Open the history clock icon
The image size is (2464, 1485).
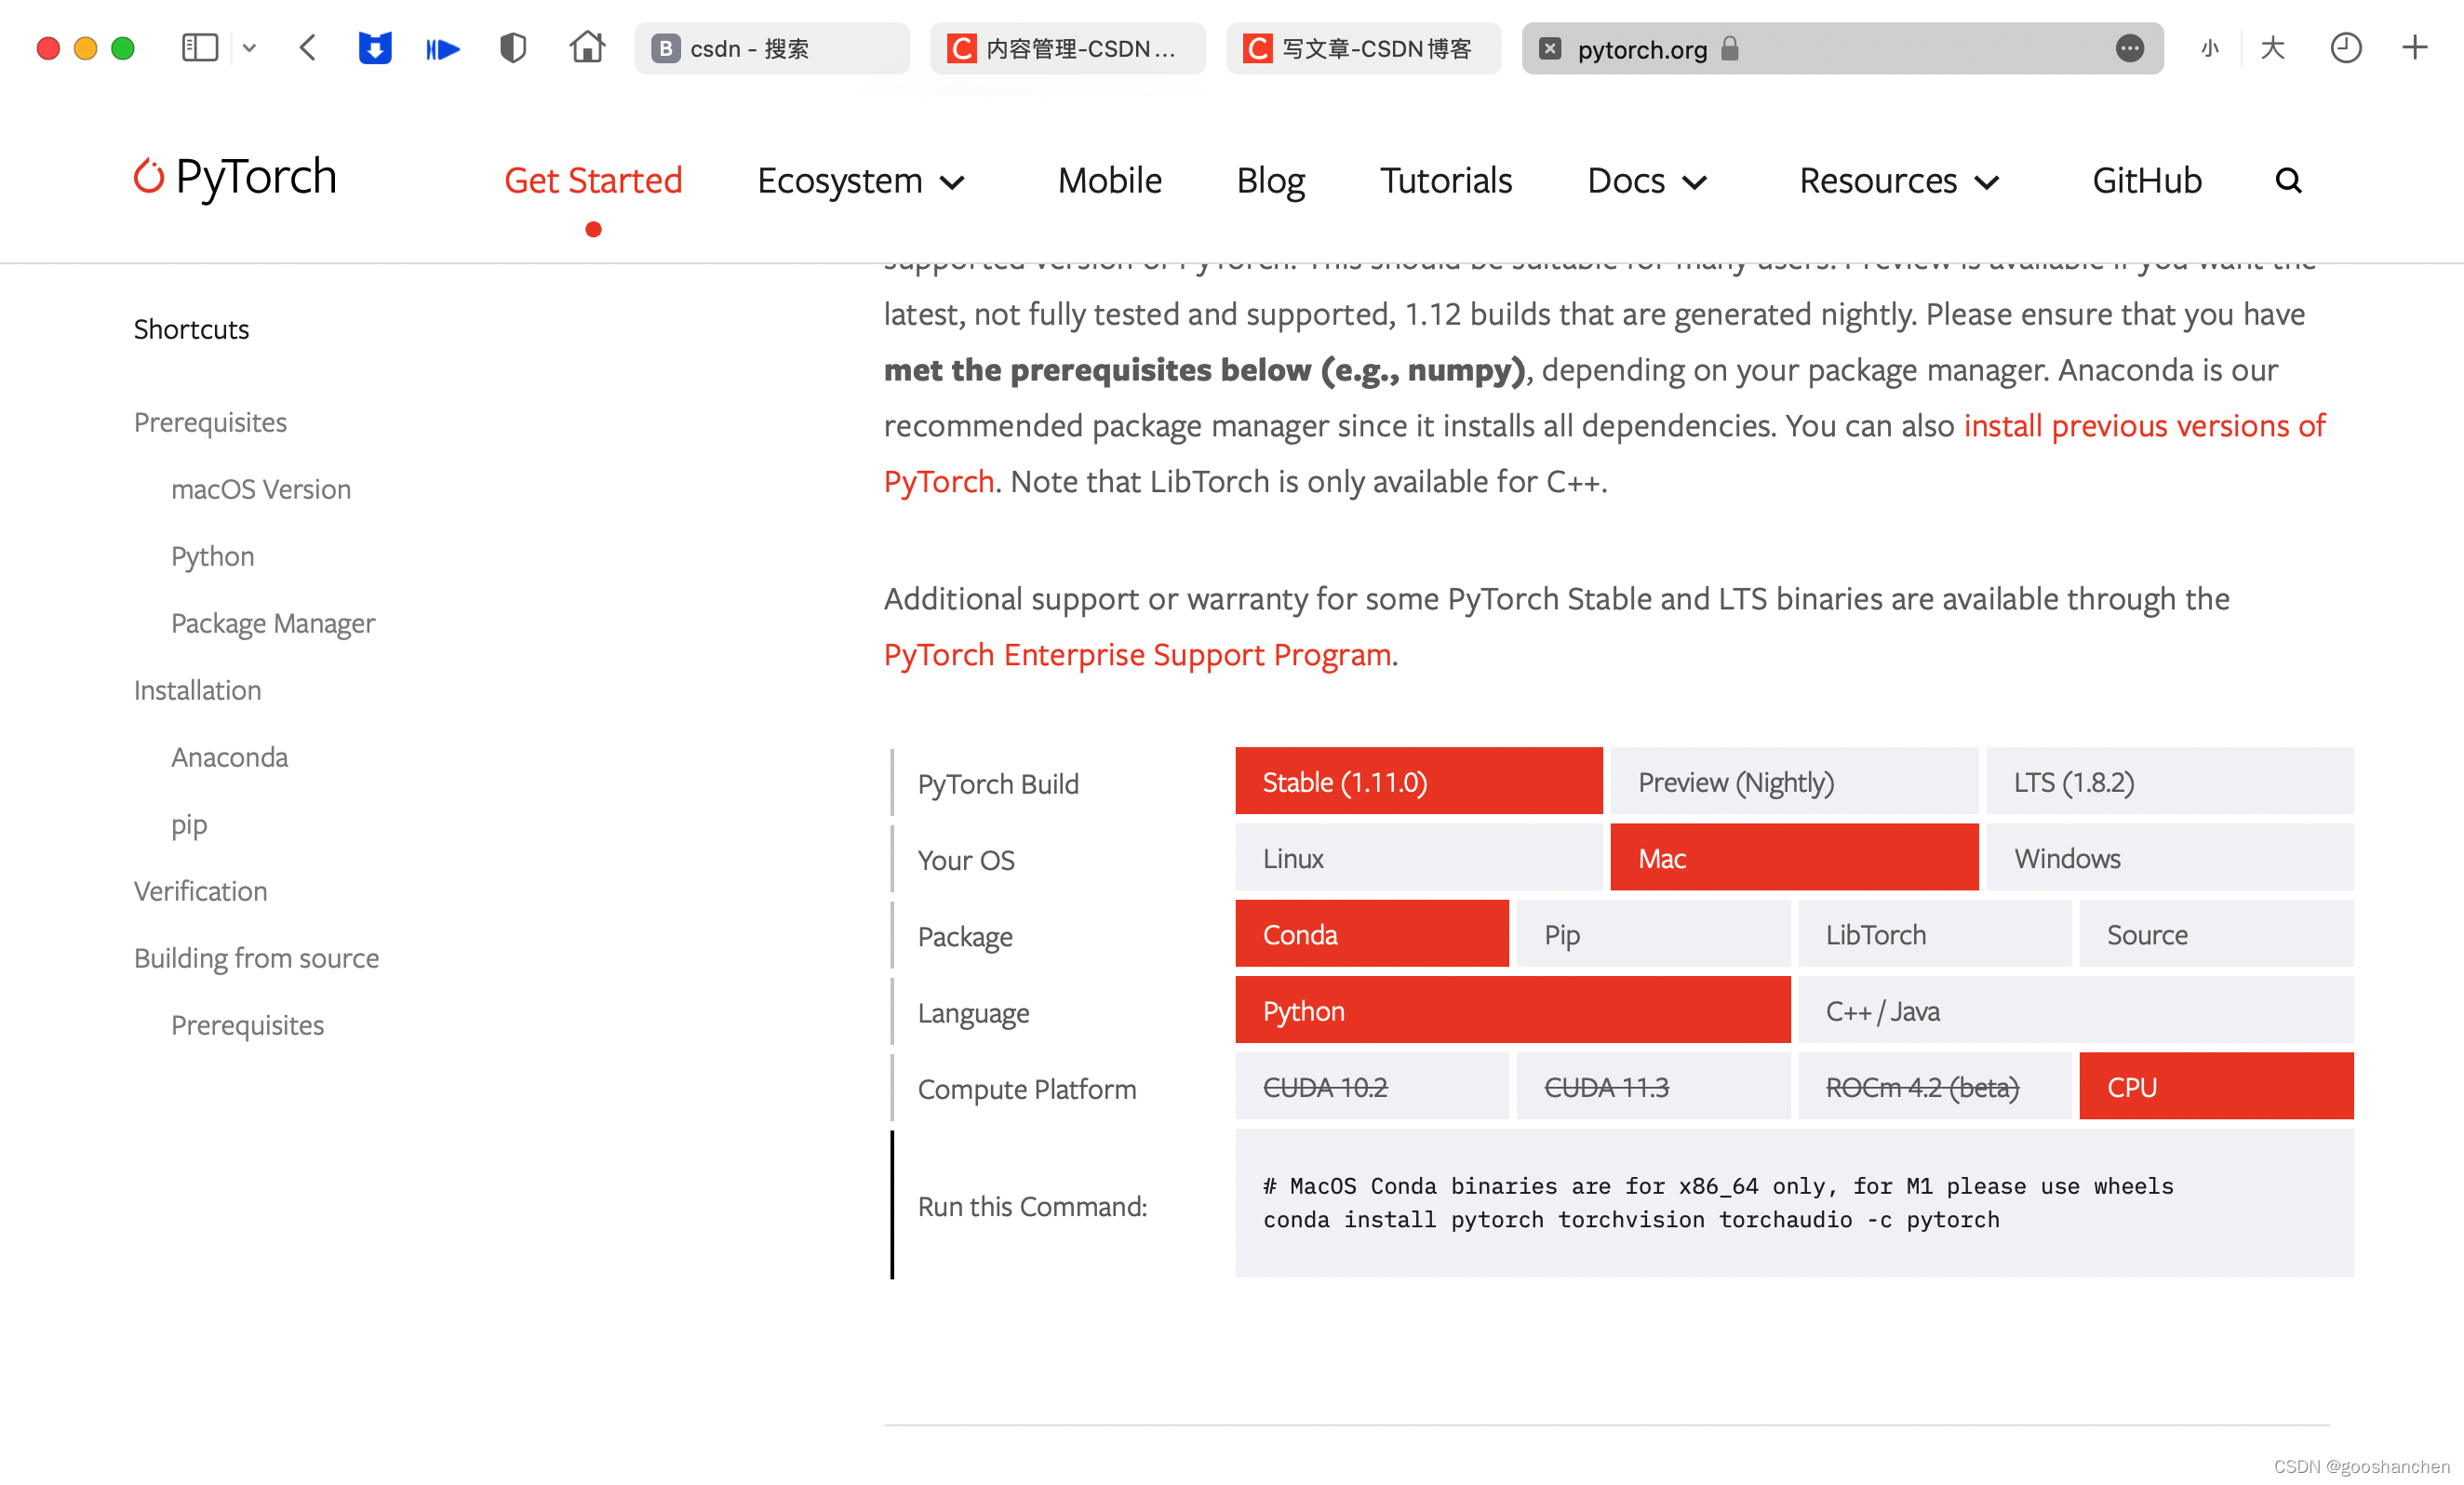pos(2345,48)
